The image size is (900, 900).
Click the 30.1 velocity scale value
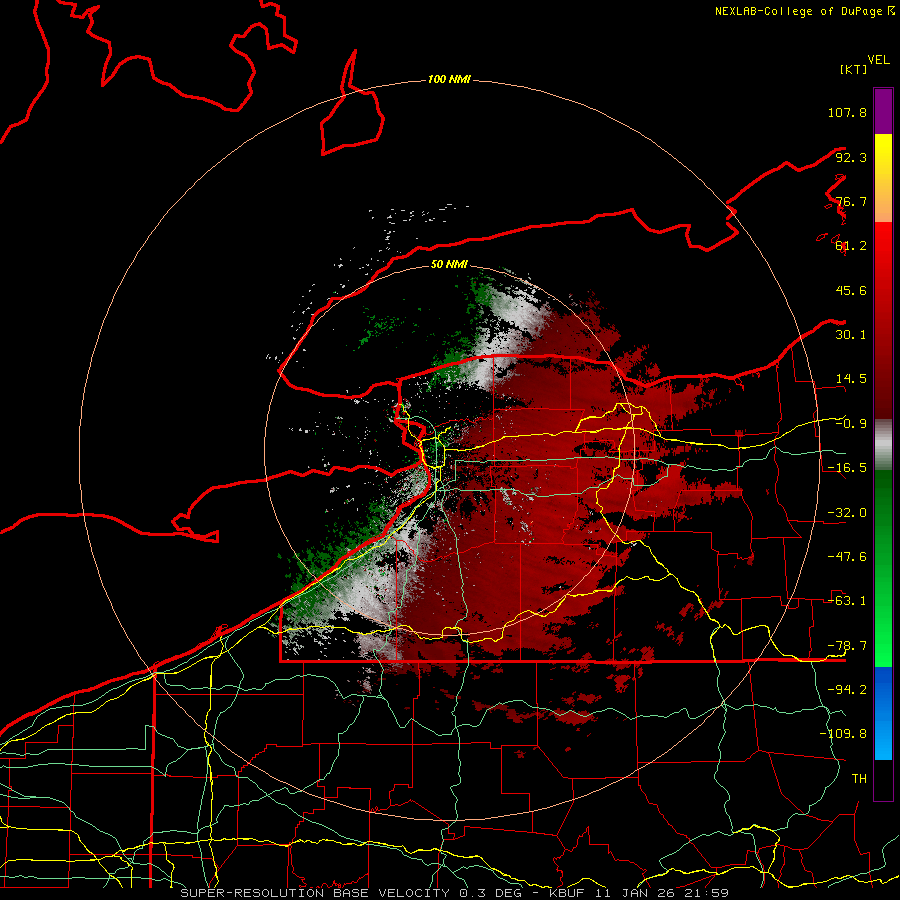[x=851, y=335]
